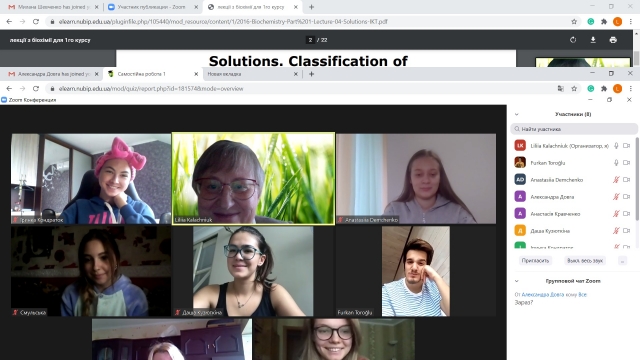This screenshot has height=360, width=640.
Task: Collapse the Участники panel with its chevron
Action: pyautogui.click(x=517, y=114)
